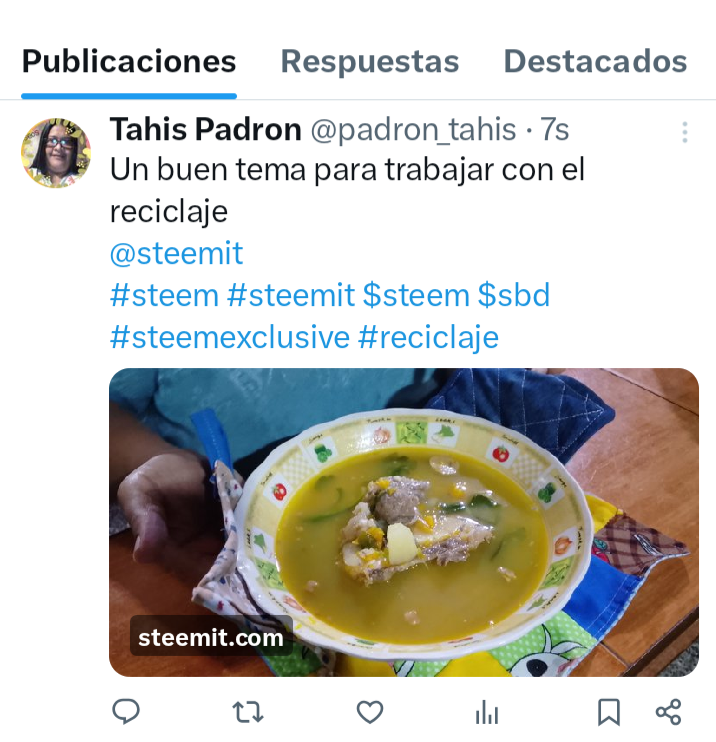This screenshot has width=716, height=742.
Task: Open the #steem hashtag
Action: tap(164, 295)
